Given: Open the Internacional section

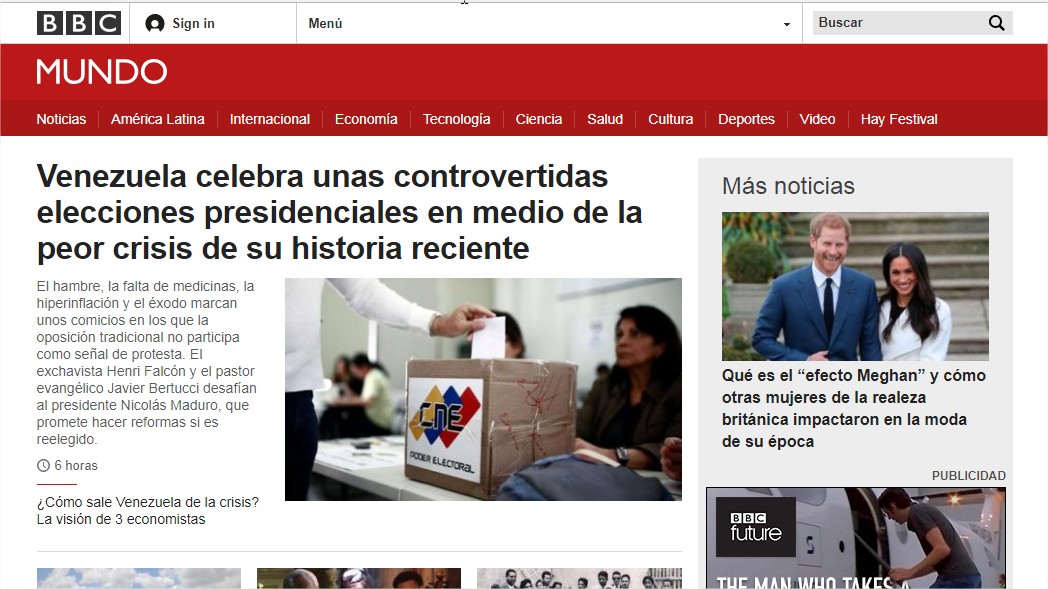Looking at the screenshot, I should tap(270, 119).
